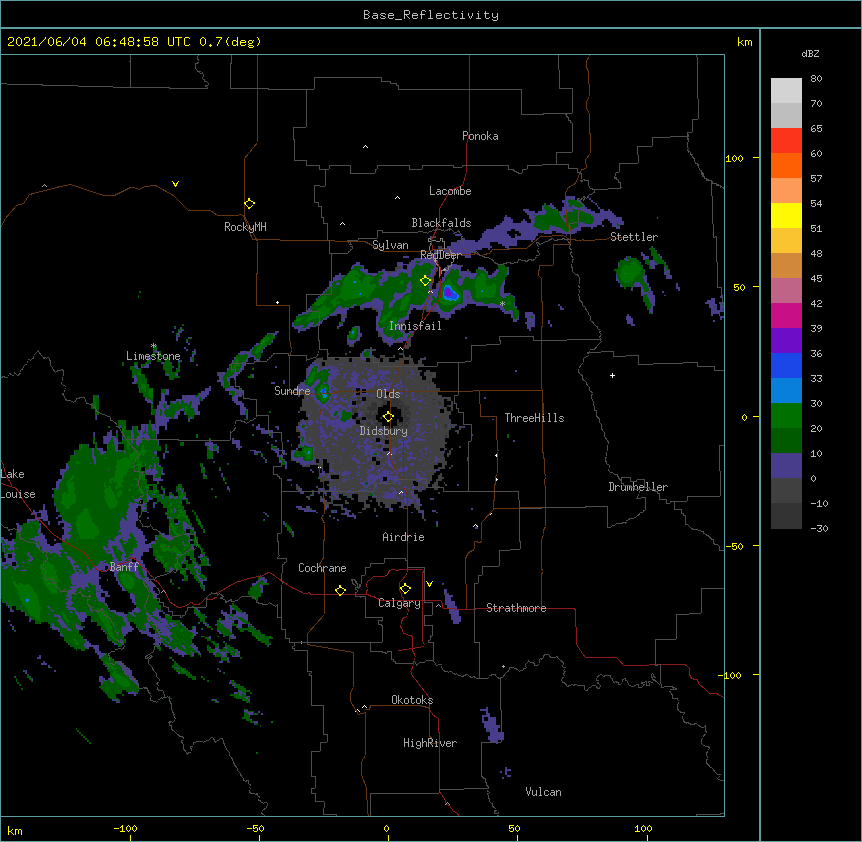The width and height of the screenshot is (862, 842).
Task: Click the Lacombe city label
Action: [450, 191]
